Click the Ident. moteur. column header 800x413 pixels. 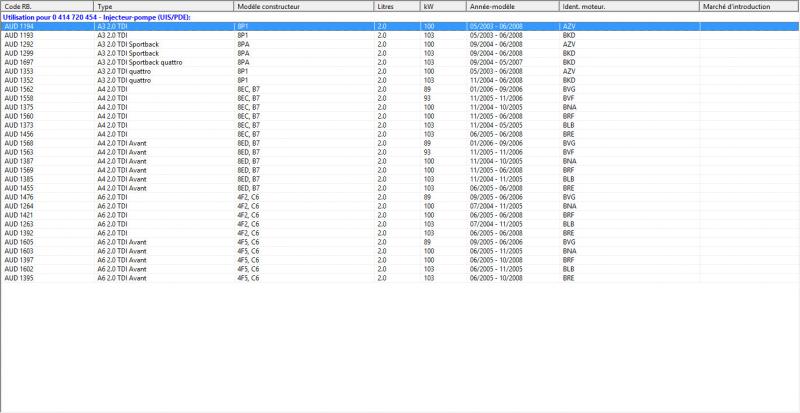[x=630, y=7]
